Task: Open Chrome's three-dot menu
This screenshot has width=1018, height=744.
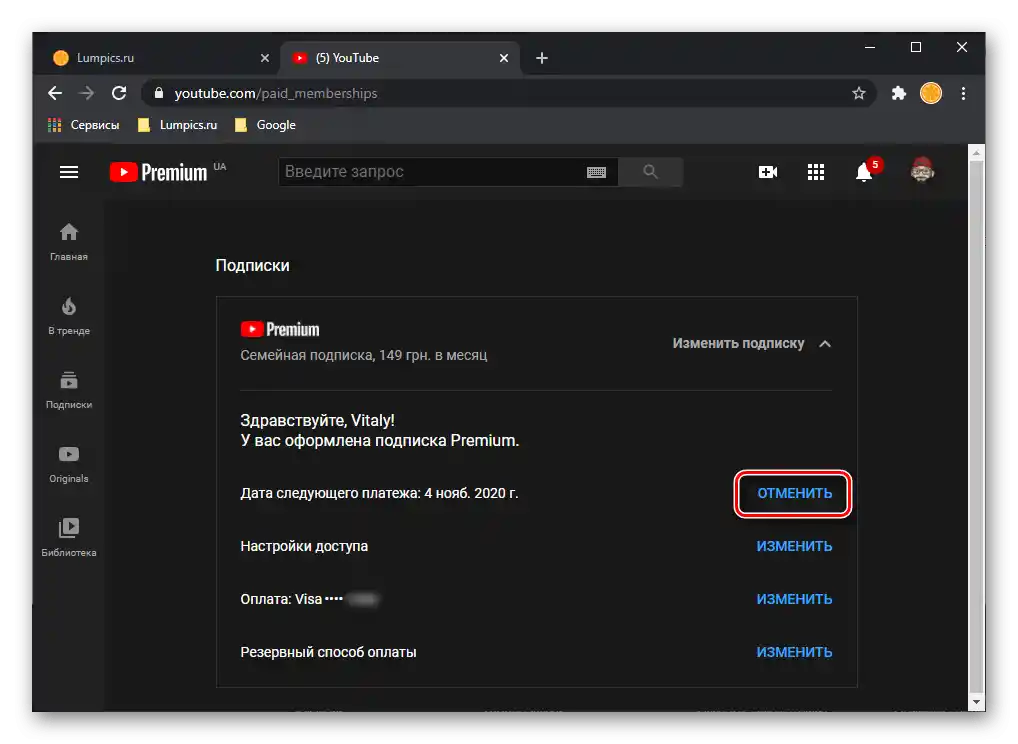Action: pos(963,93)
